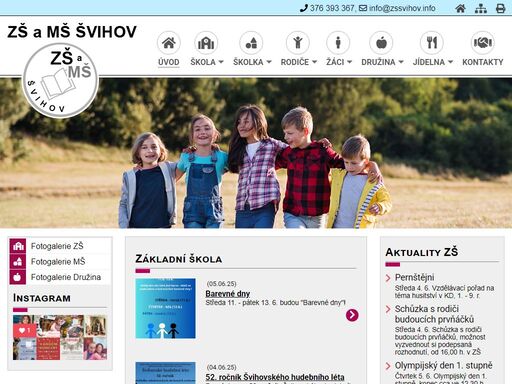Viewport: 512px width, 384px height.
Task: Open the sitemap icon in top bar
Action: 480,8
